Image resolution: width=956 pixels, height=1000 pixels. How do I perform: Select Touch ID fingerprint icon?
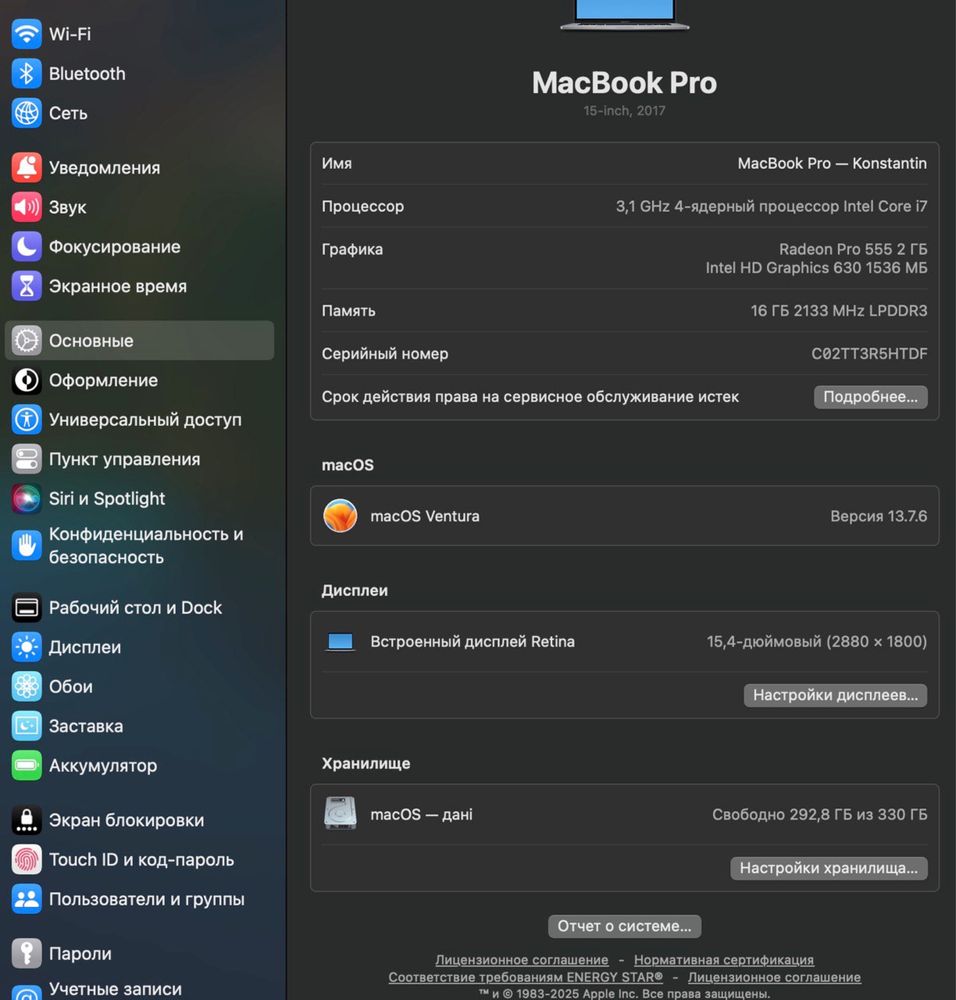(26, 860)
